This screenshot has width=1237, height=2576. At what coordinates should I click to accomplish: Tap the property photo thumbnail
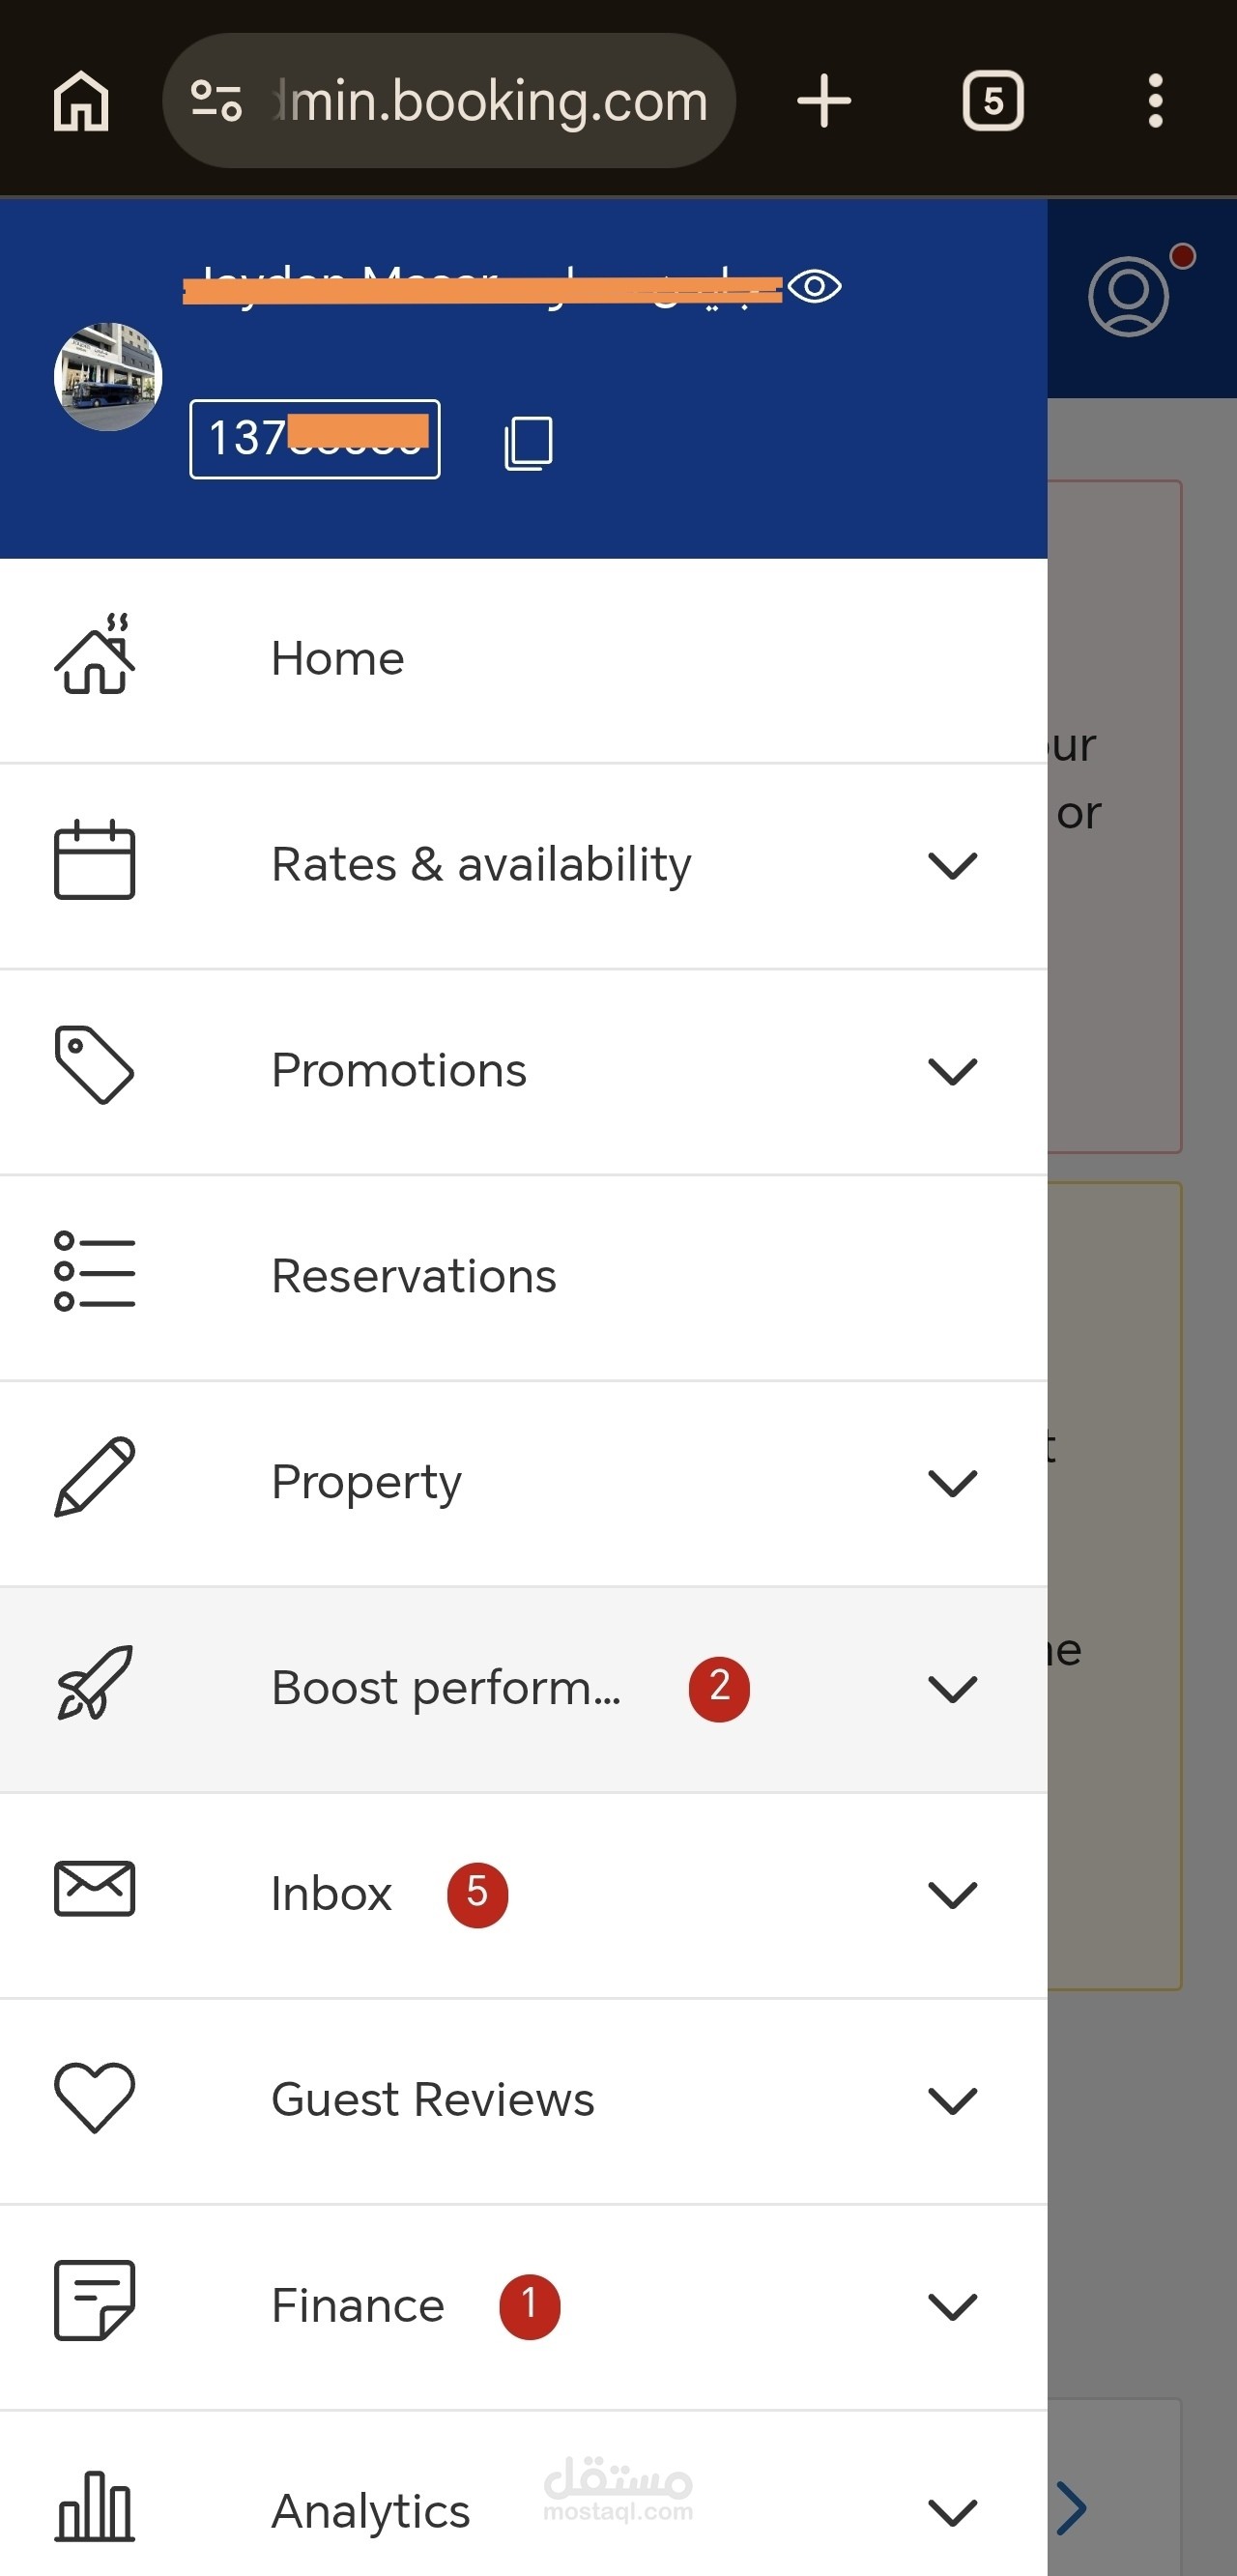(x=108, y=377)
